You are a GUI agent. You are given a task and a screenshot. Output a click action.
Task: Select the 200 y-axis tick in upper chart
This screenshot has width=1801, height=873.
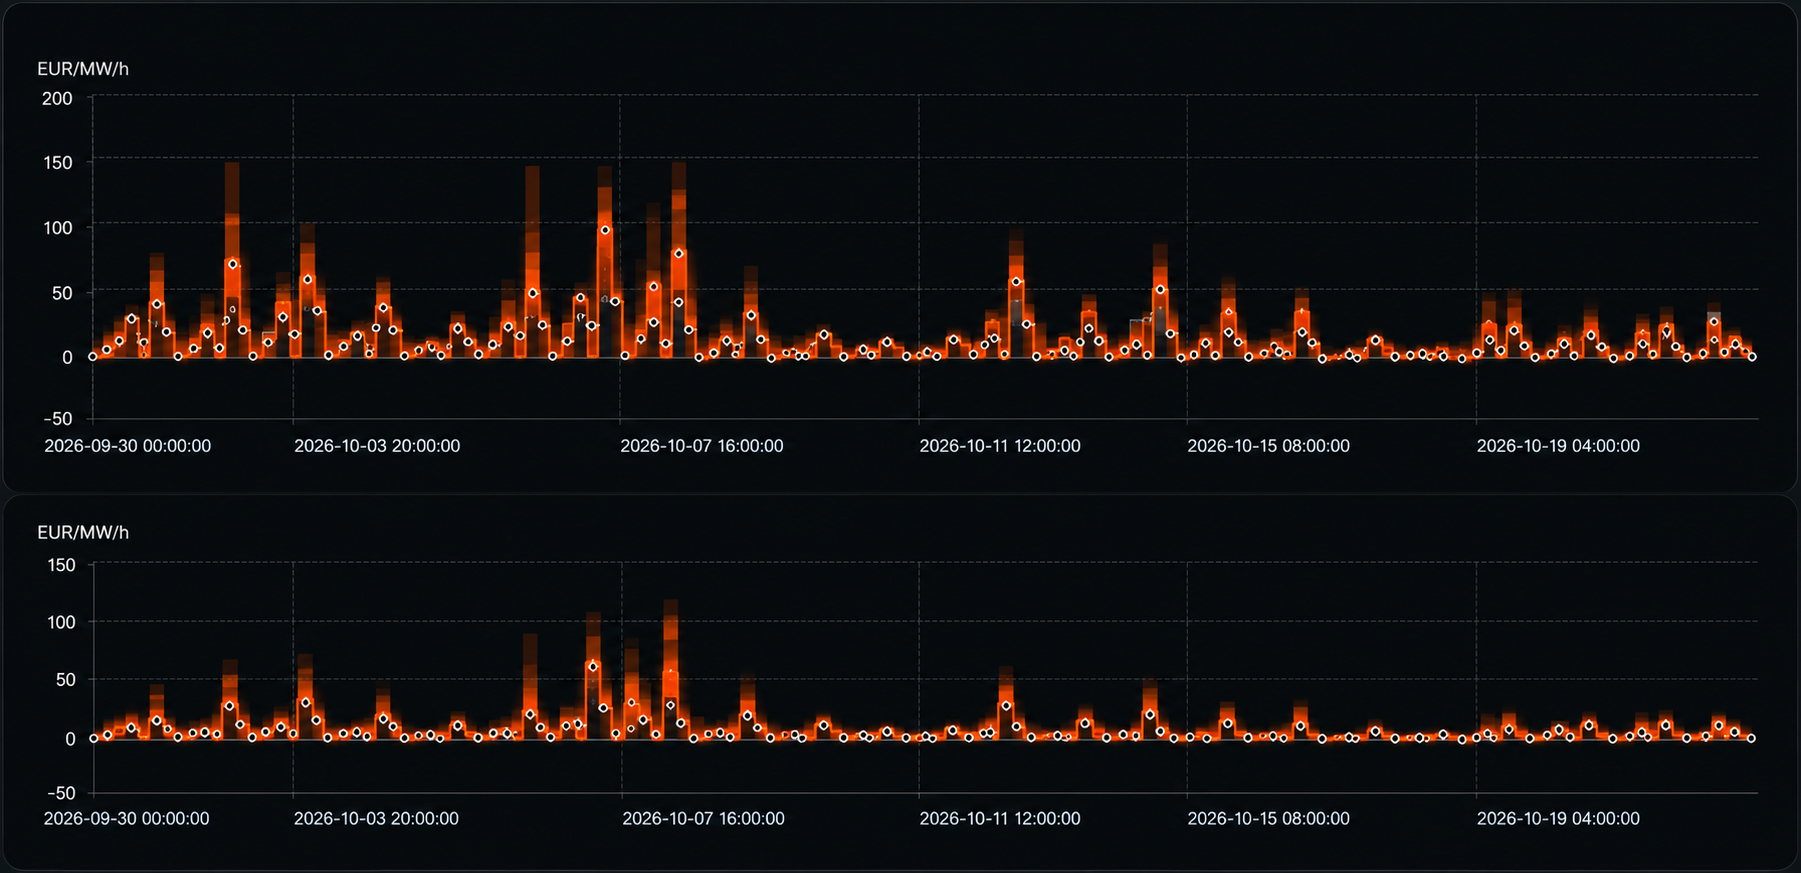click(x=57, y=98)
